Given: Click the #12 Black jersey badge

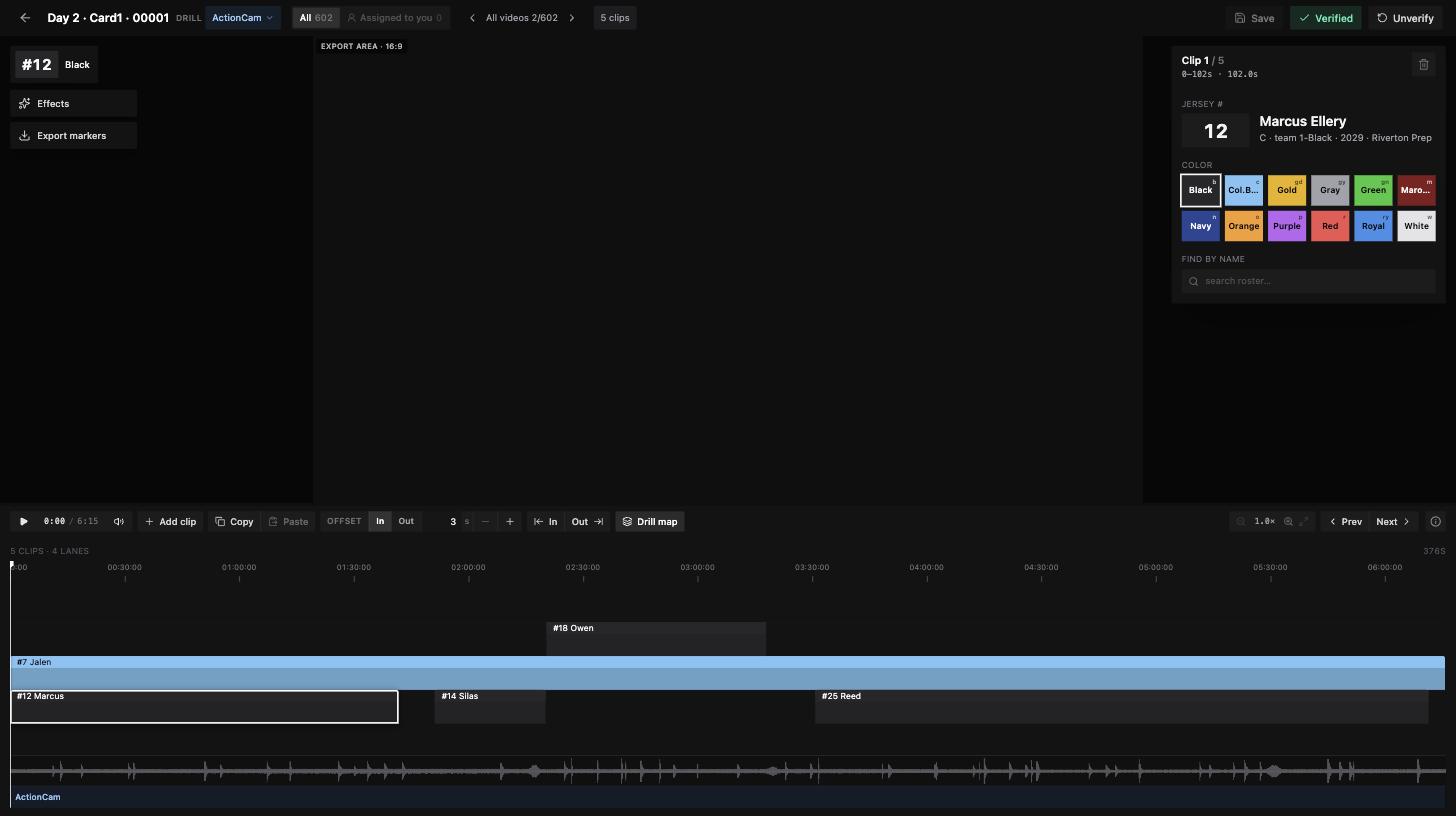Looking at the screenshot, I should tap(56, 65).
